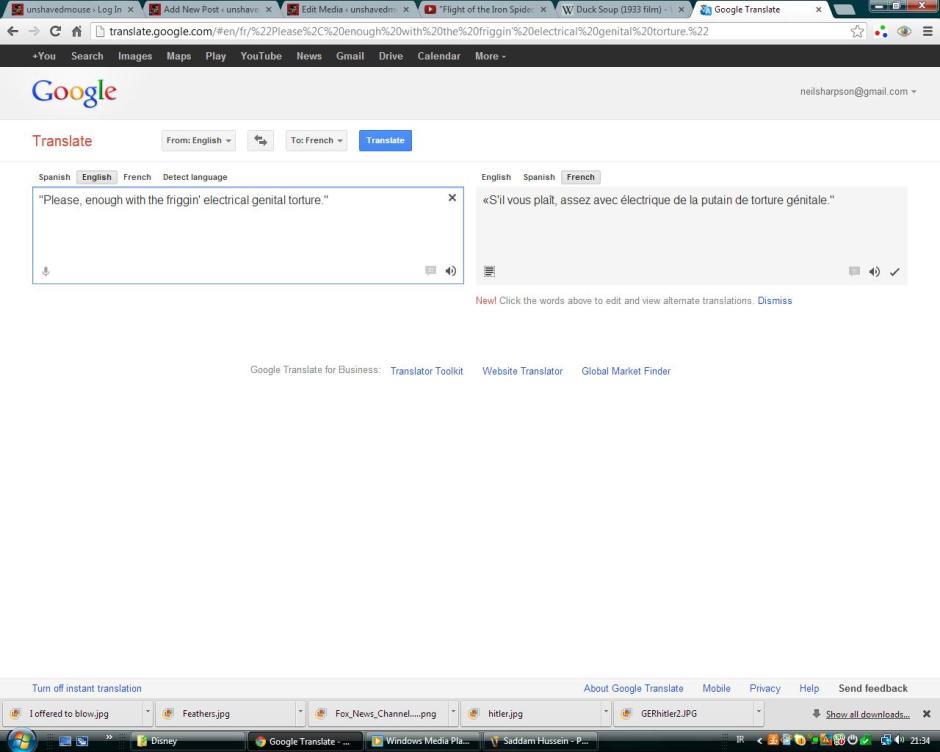This screenshot has width=940, height=752.
Task: Open the Chrome menu icon
Action: tap(926, 31)
